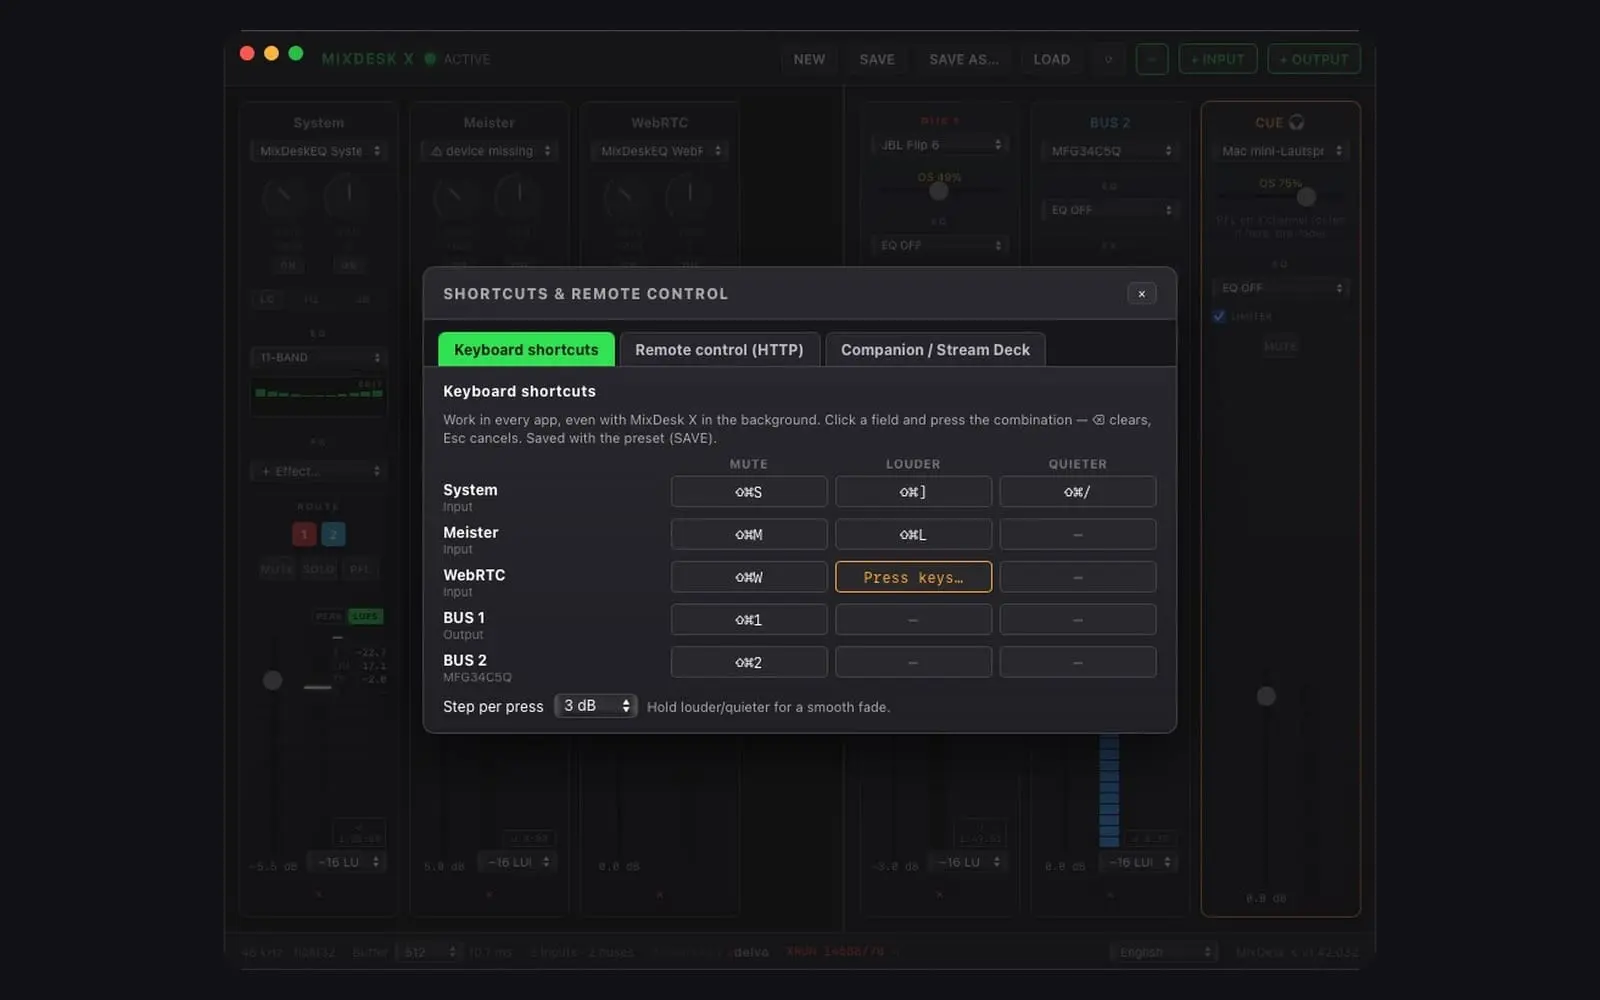1600x1000 pixels.
Task: Open the WebRTC input device dropdown
Action: point(659,151)
